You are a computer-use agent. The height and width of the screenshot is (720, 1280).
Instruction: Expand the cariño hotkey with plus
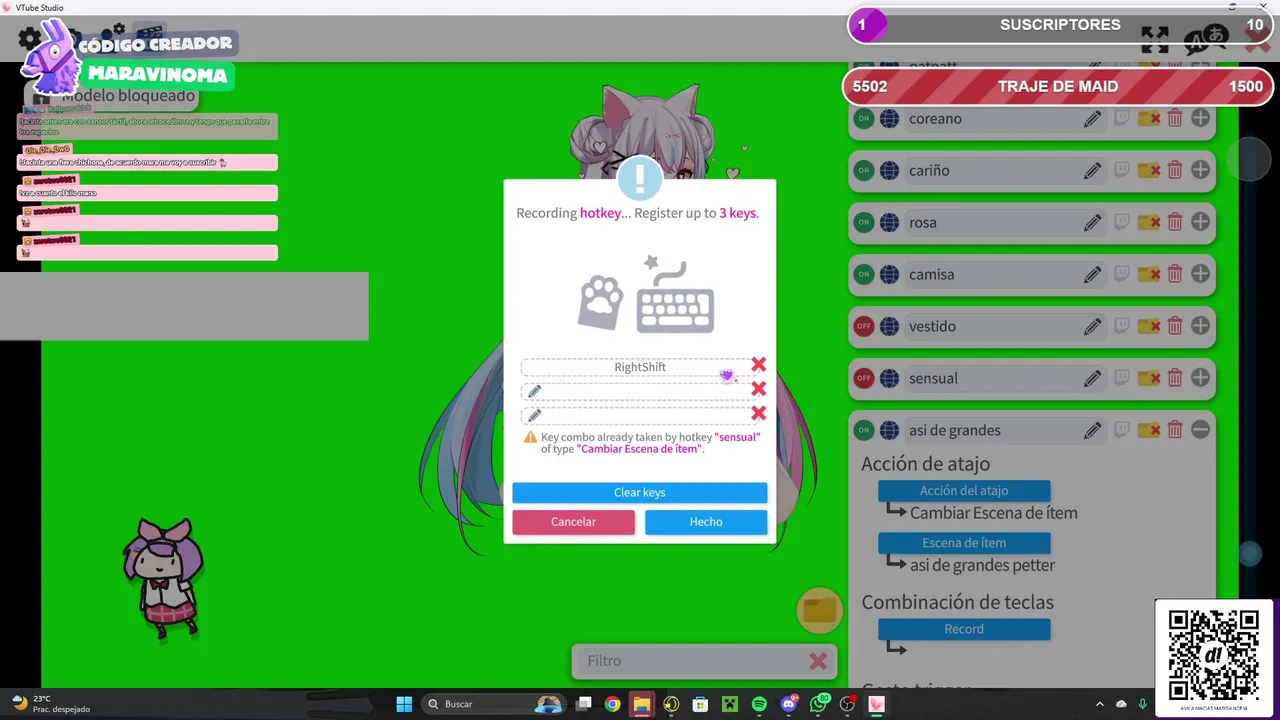[x=1200, y=170]
